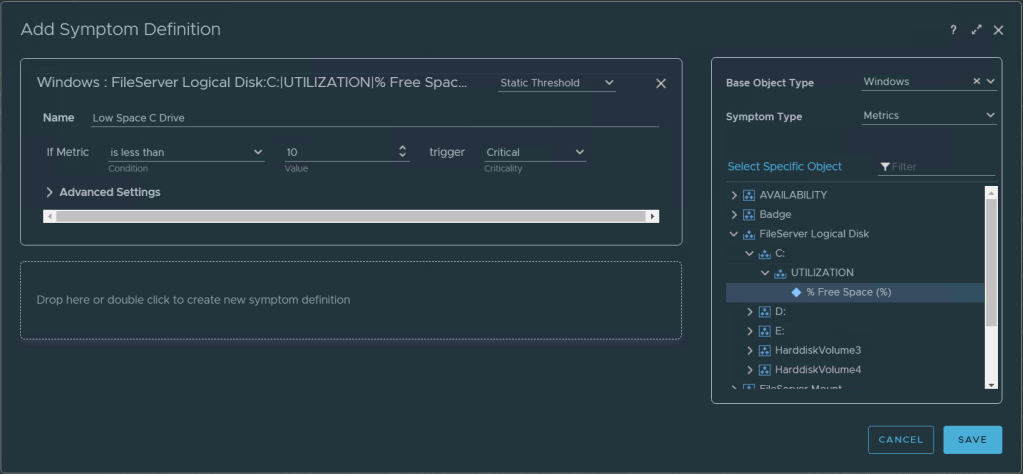This screenshot has width=1023, height=474.
Task: Remove the symptom card with its X icon
Action: click(660, 84)
